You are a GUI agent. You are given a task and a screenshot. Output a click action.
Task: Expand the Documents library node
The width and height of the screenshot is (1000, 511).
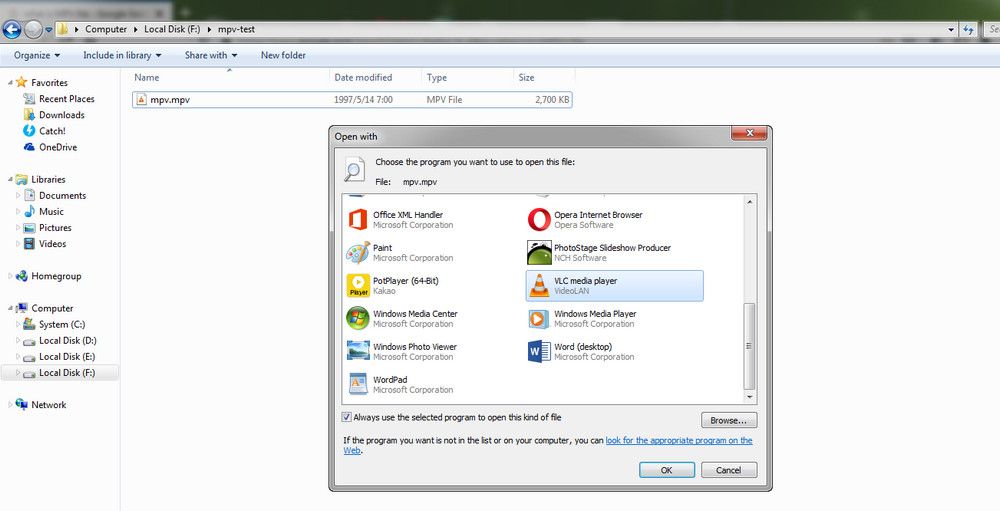click(x=18, y=195)
